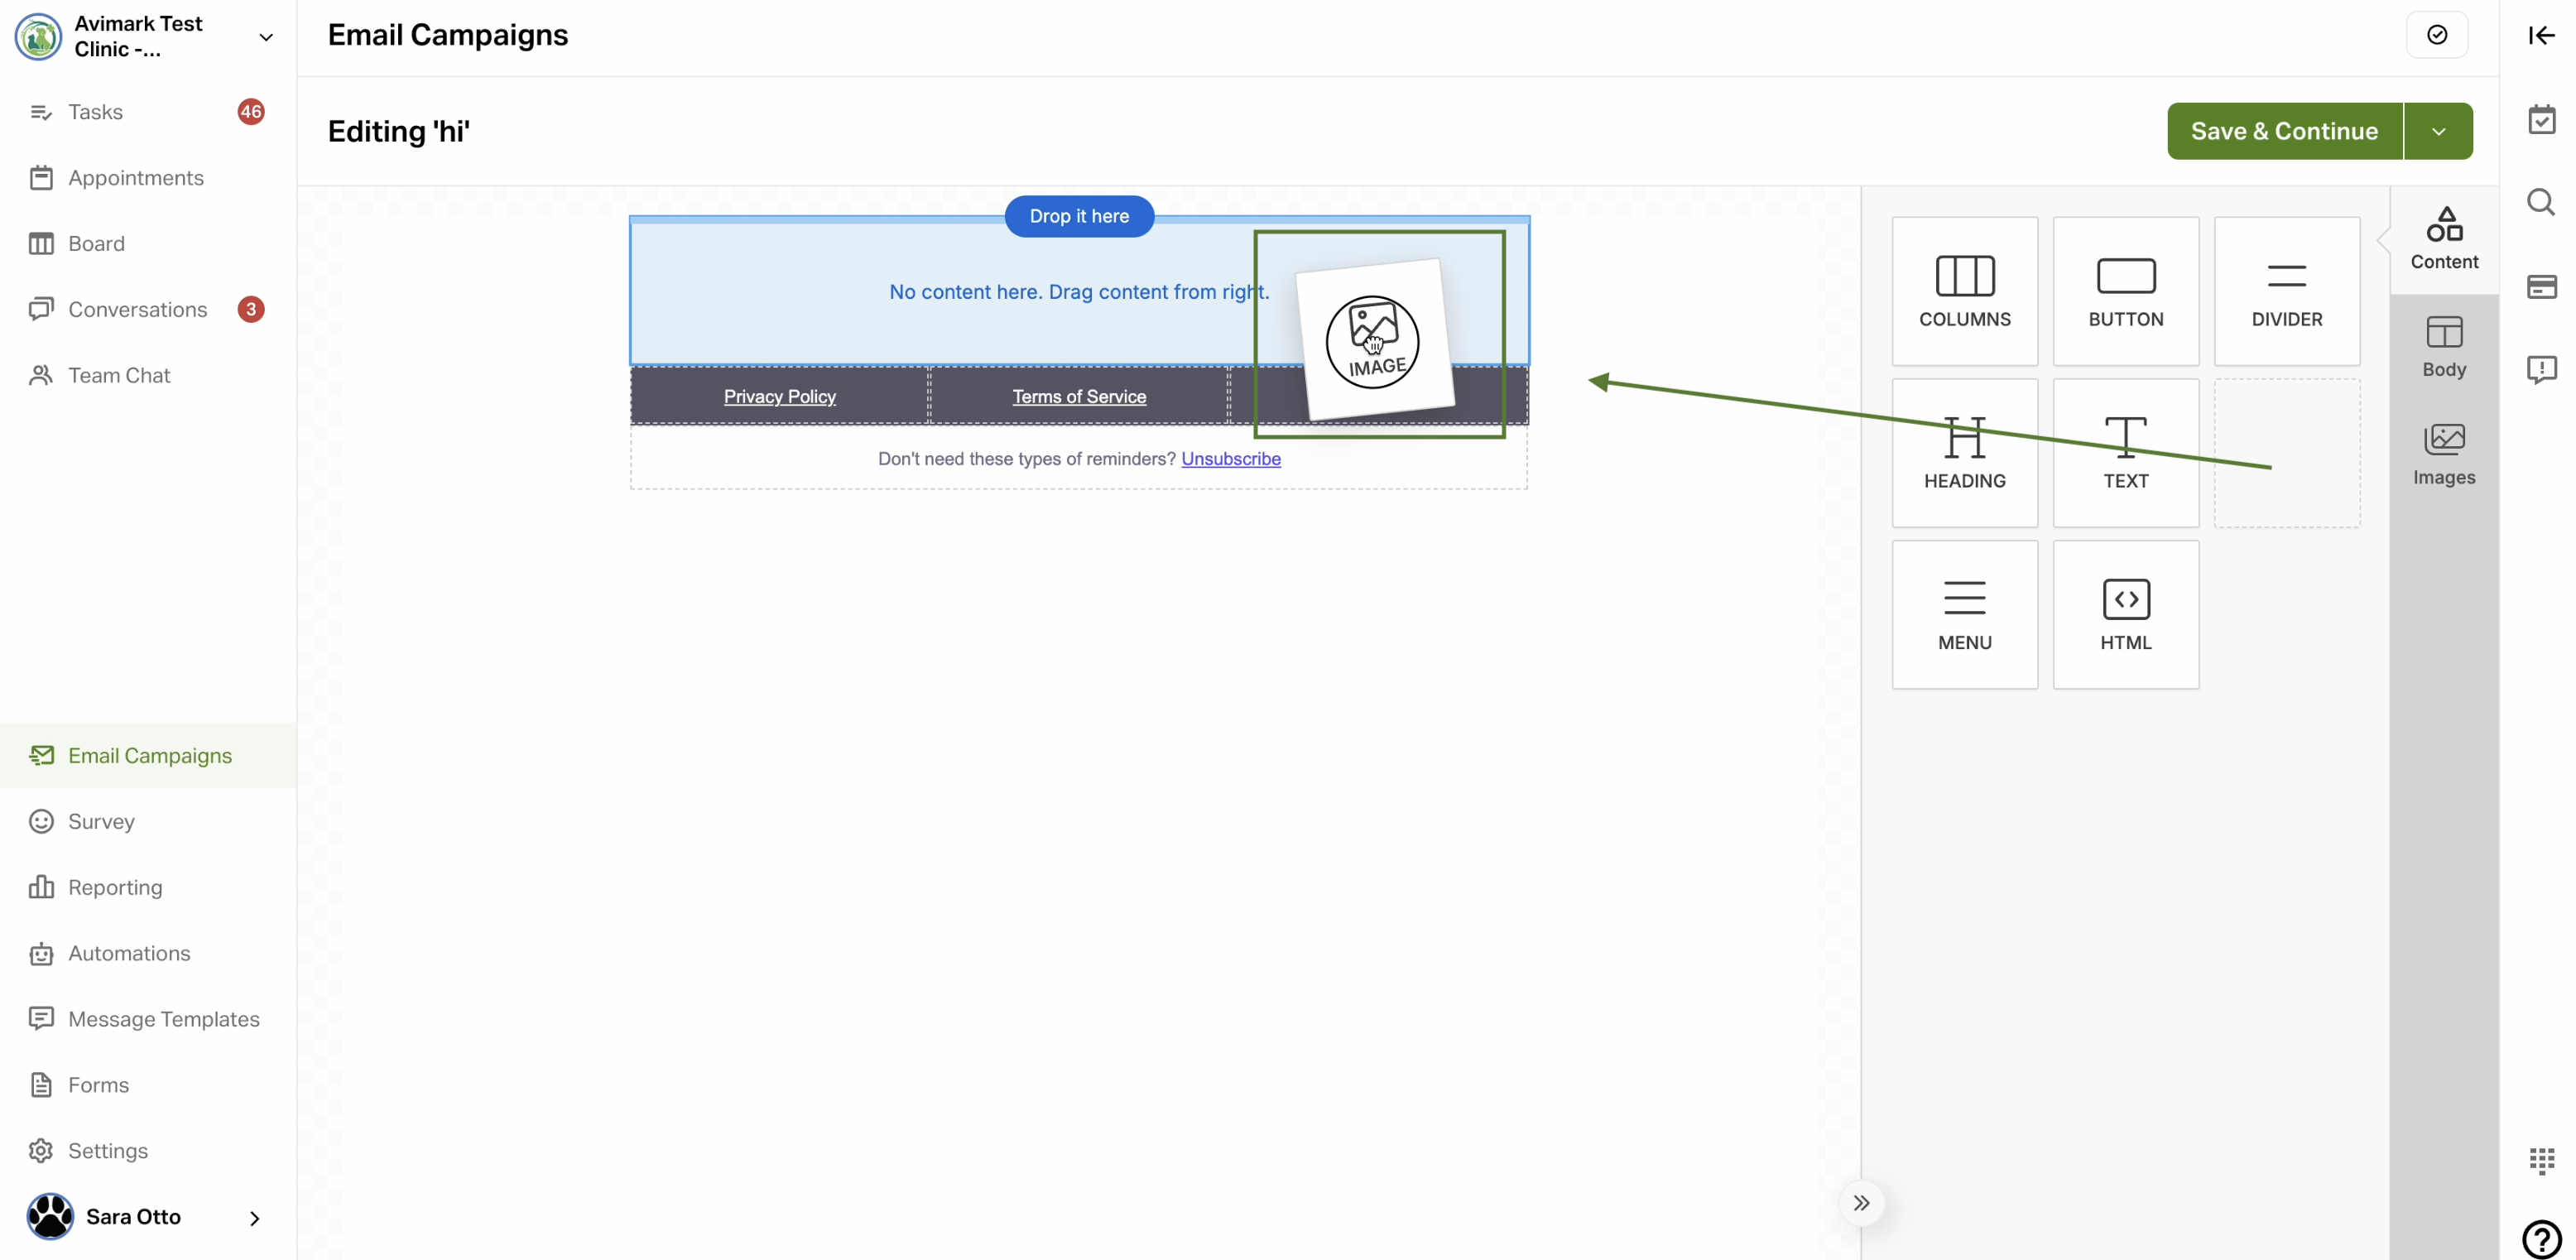The height and width of the screenshot is (1260, 2576).
Task: Click the checkmark circle status button
Action: tap(2437, 35)
